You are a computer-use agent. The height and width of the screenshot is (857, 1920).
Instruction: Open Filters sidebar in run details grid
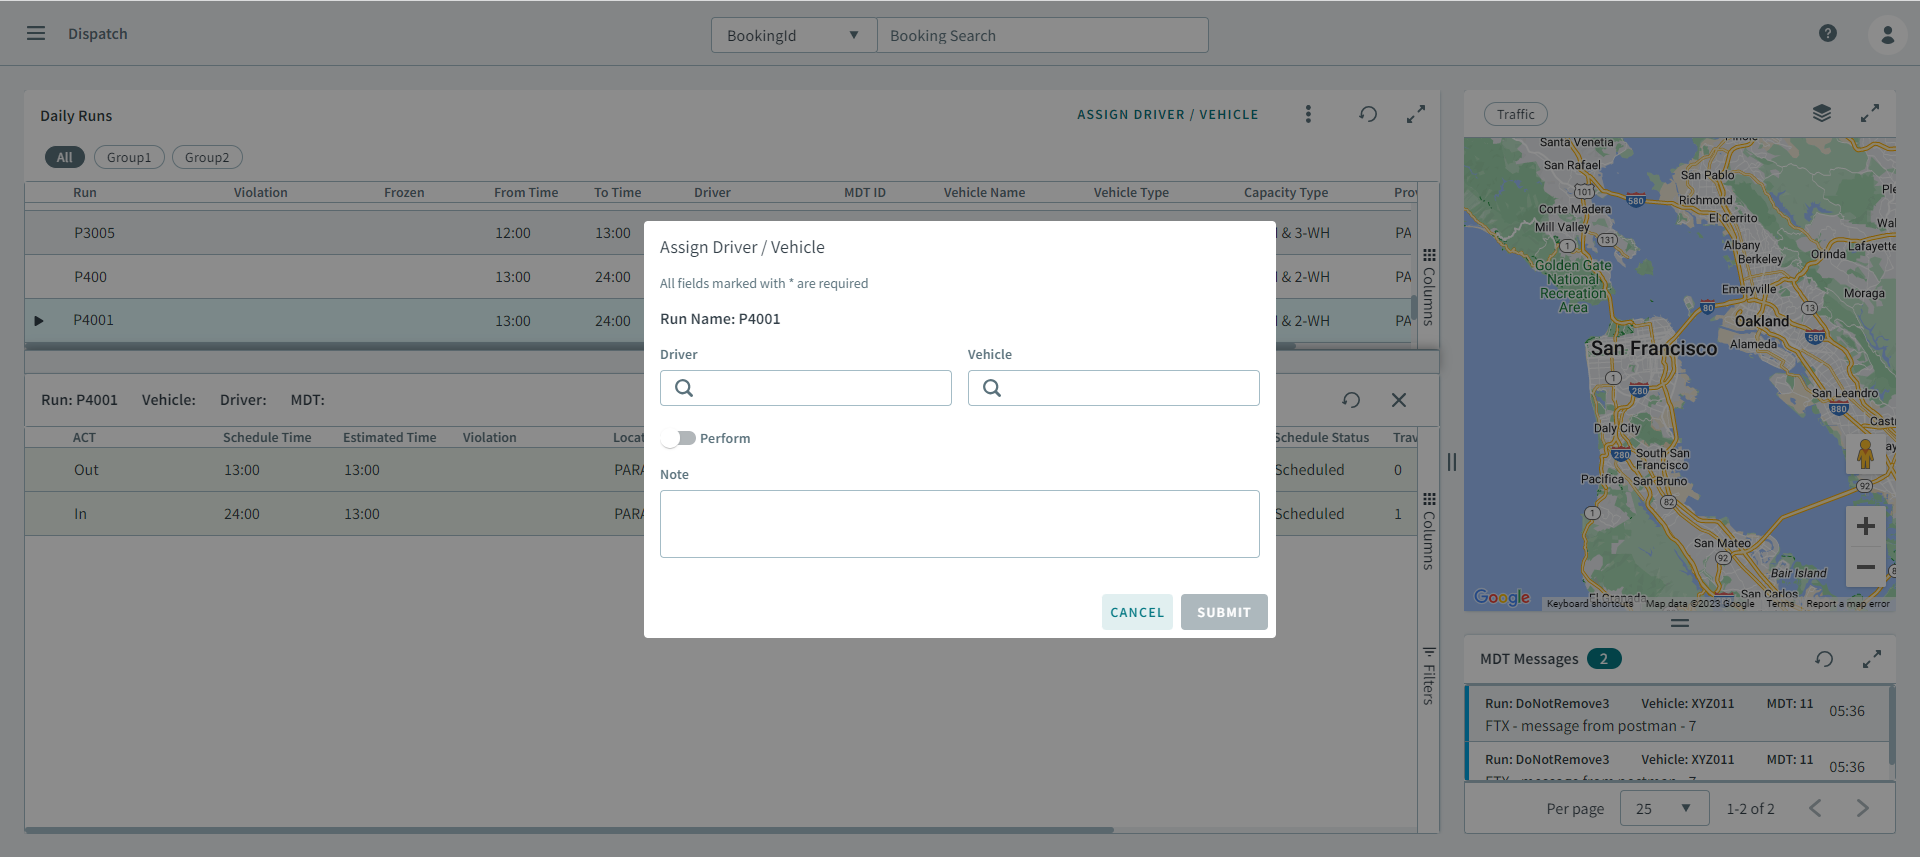(x=1429, y=675)
